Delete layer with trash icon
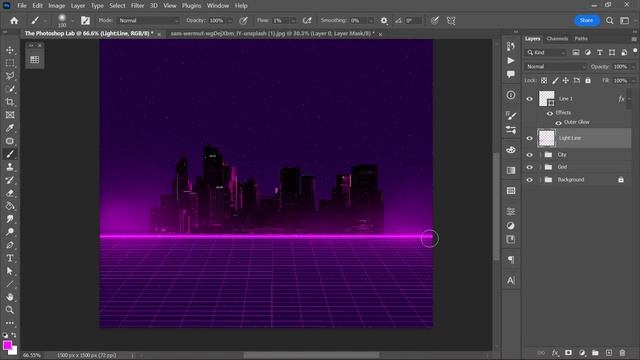640x360 pixels. pos(622,353)
